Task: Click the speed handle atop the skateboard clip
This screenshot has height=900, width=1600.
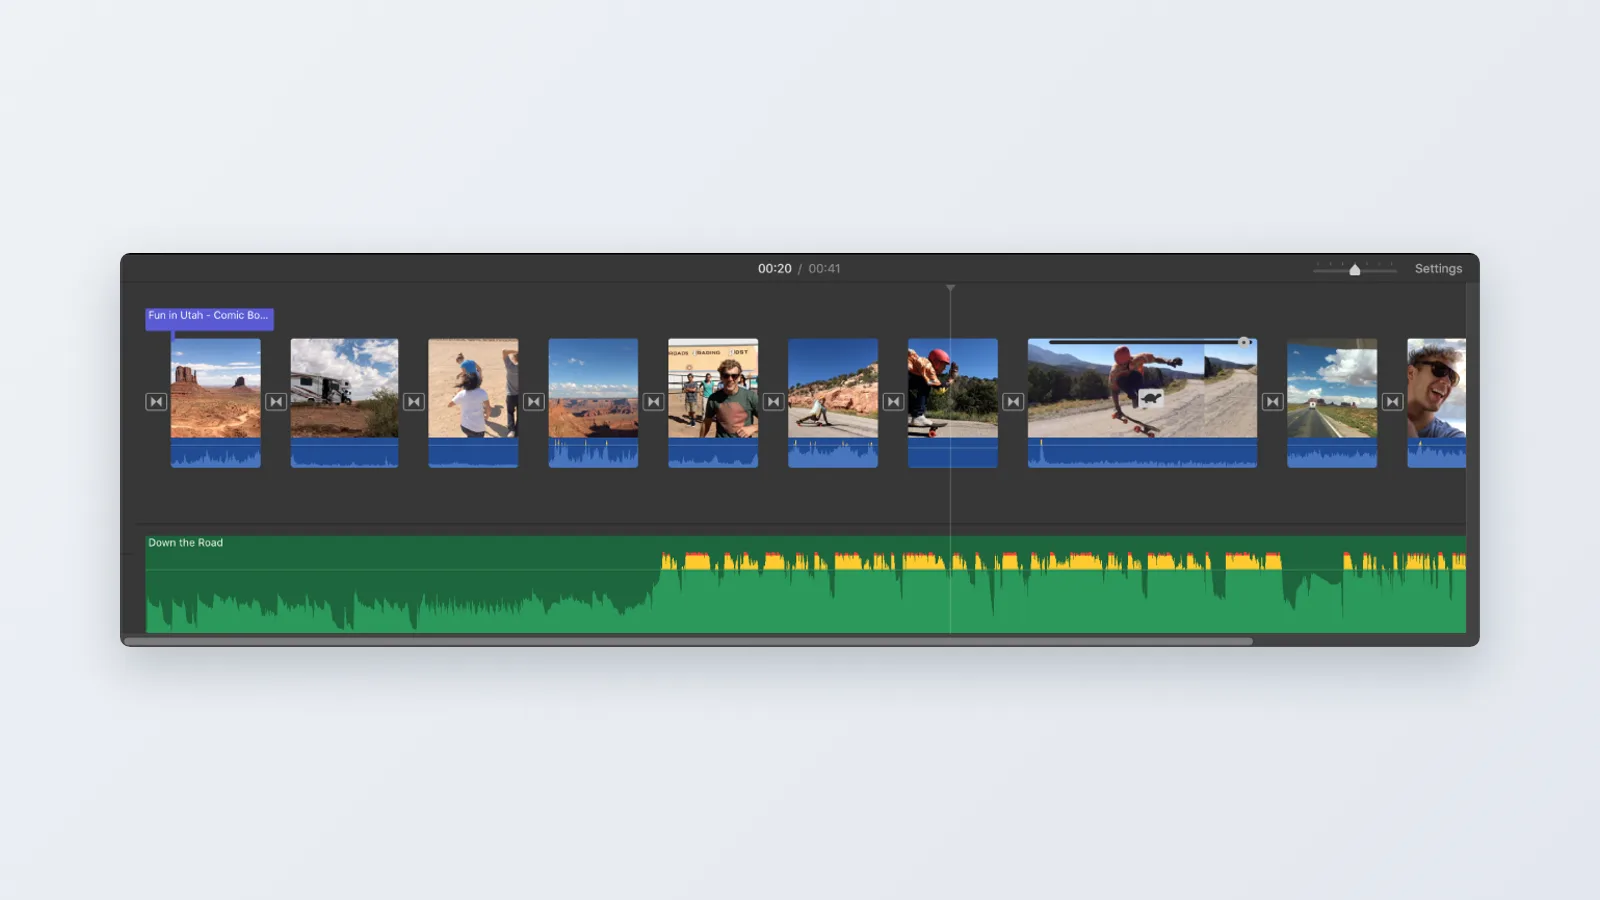Action: pos(1244,342)
